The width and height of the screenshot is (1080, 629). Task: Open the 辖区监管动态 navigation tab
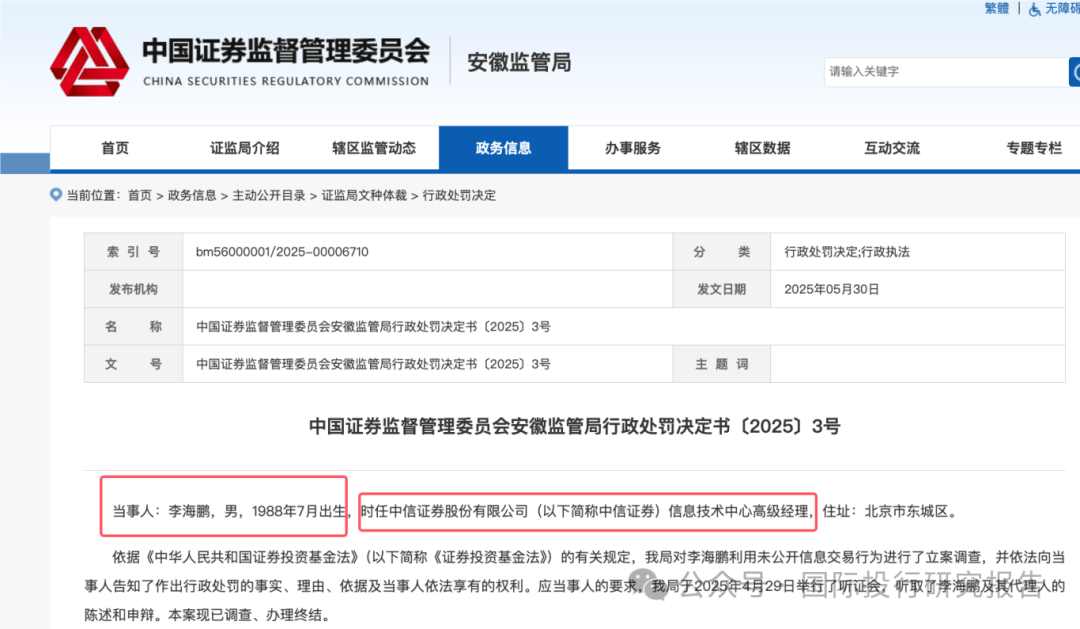tap(374, 147)
